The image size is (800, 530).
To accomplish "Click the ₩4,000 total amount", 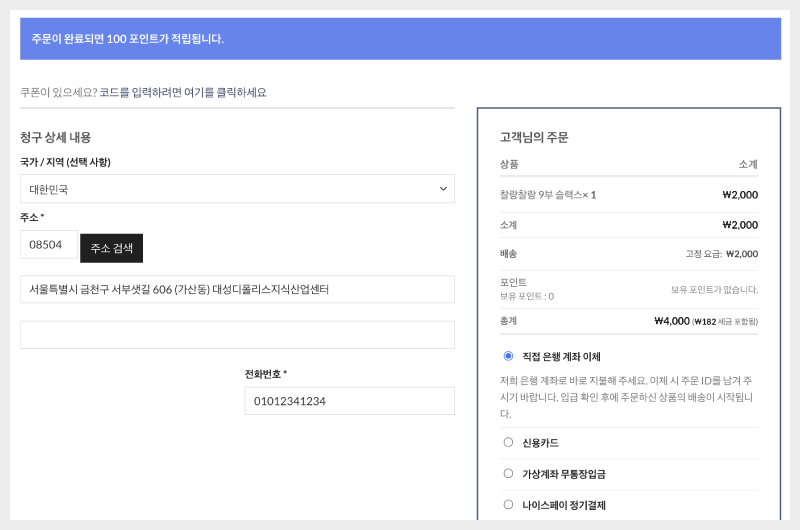I will point(672,321).
